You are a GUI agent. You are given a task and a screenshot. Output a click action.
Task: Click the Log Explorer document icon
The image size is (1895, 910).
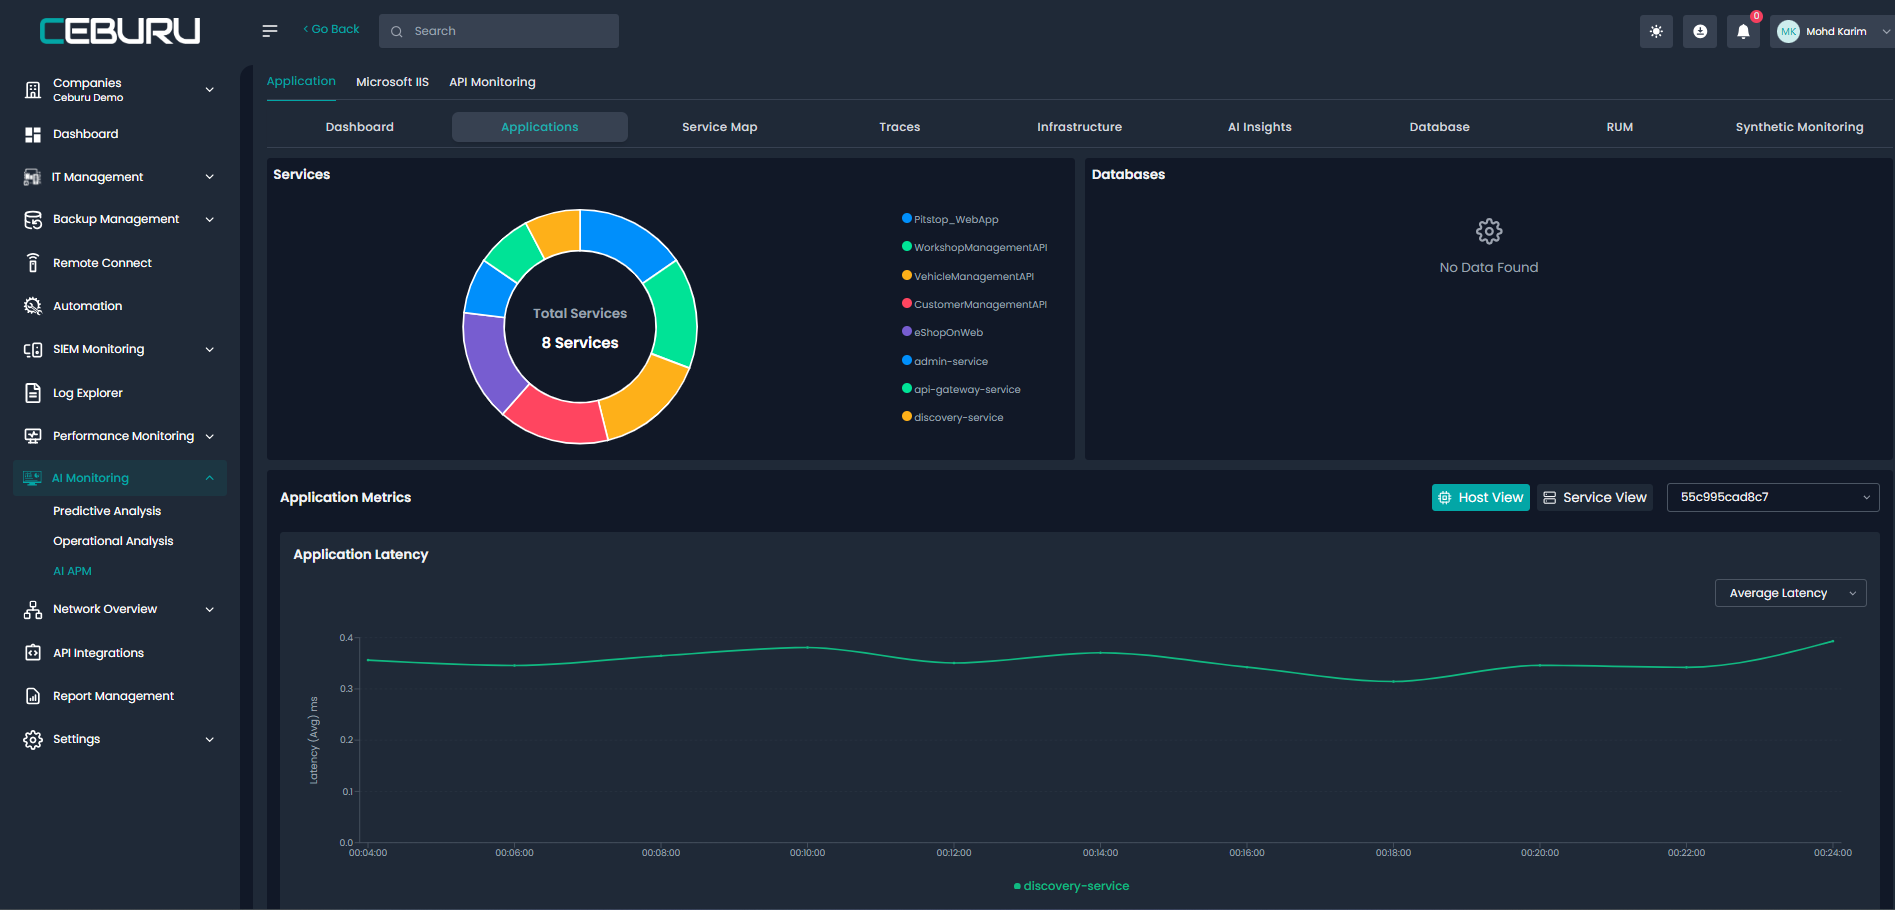(x=33, y=393)
